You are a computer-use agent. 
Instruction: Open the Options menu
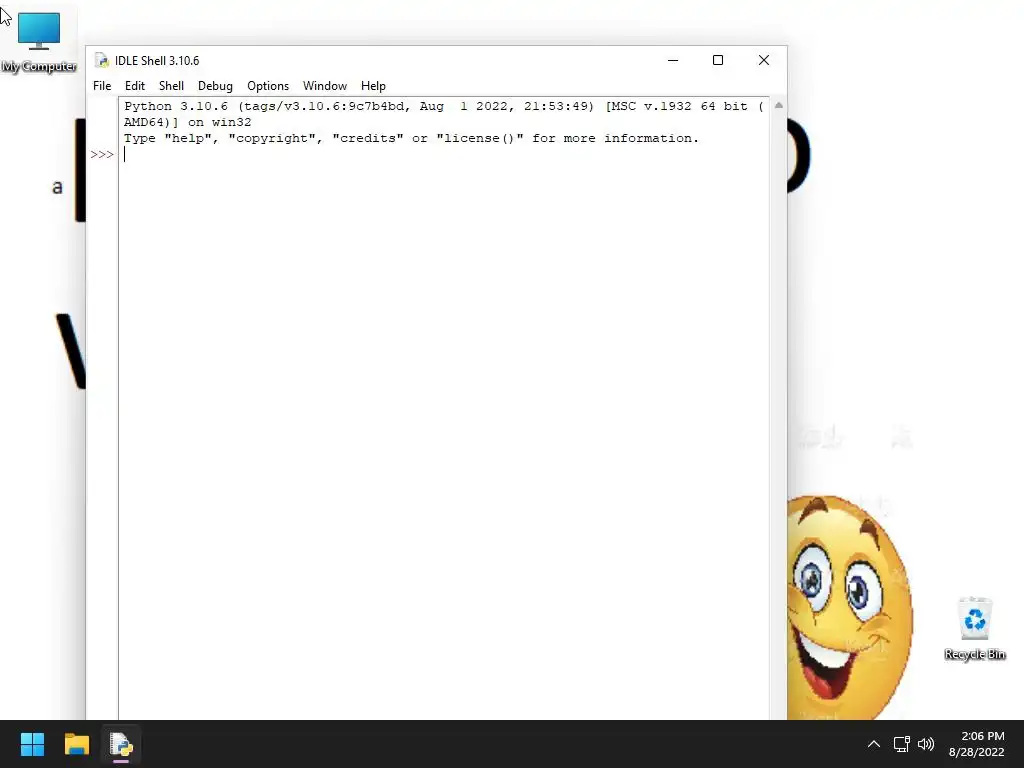[x=268, y=86]
